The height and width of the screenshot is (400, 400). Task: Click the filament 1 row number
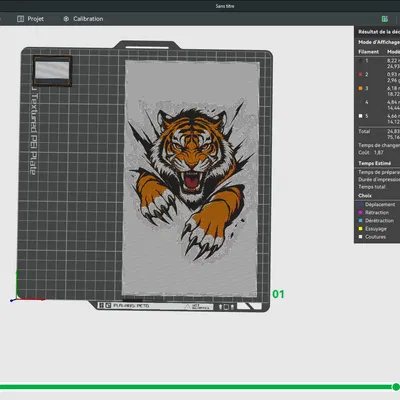[367, 61]
